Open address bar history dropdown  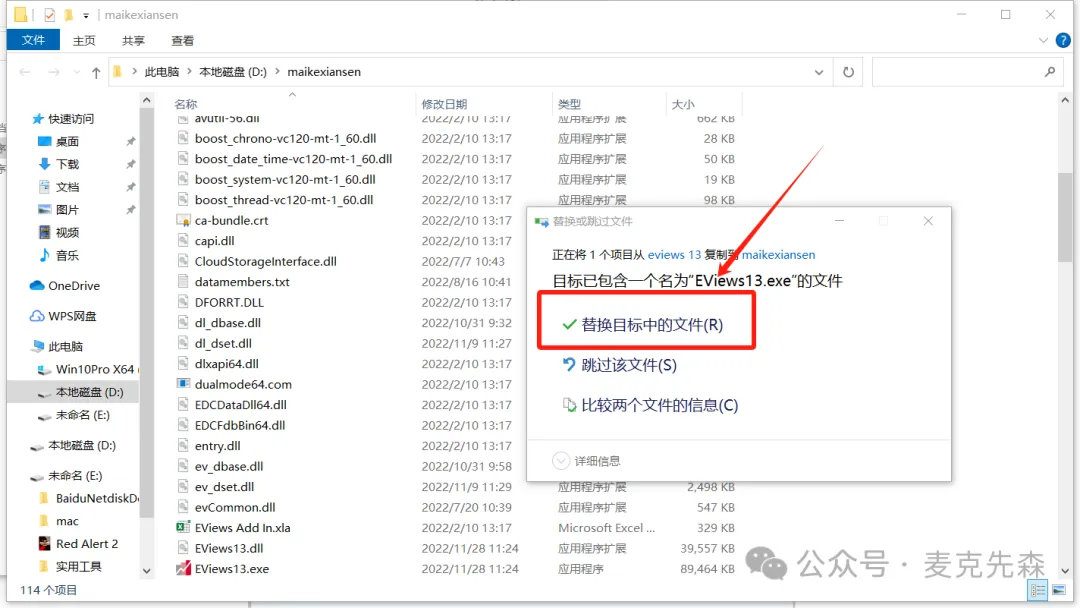pyautogui.click(x=818, y=72)
